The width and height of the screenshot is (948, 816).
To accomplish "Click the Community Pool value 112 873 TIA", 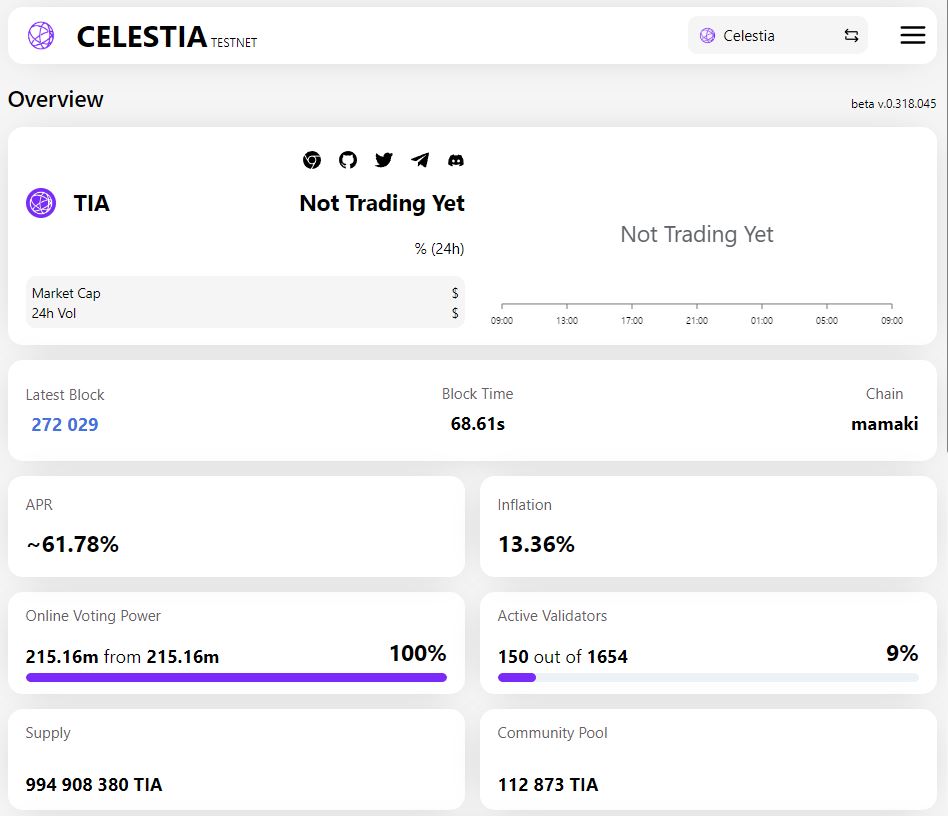I will point(548,785).
